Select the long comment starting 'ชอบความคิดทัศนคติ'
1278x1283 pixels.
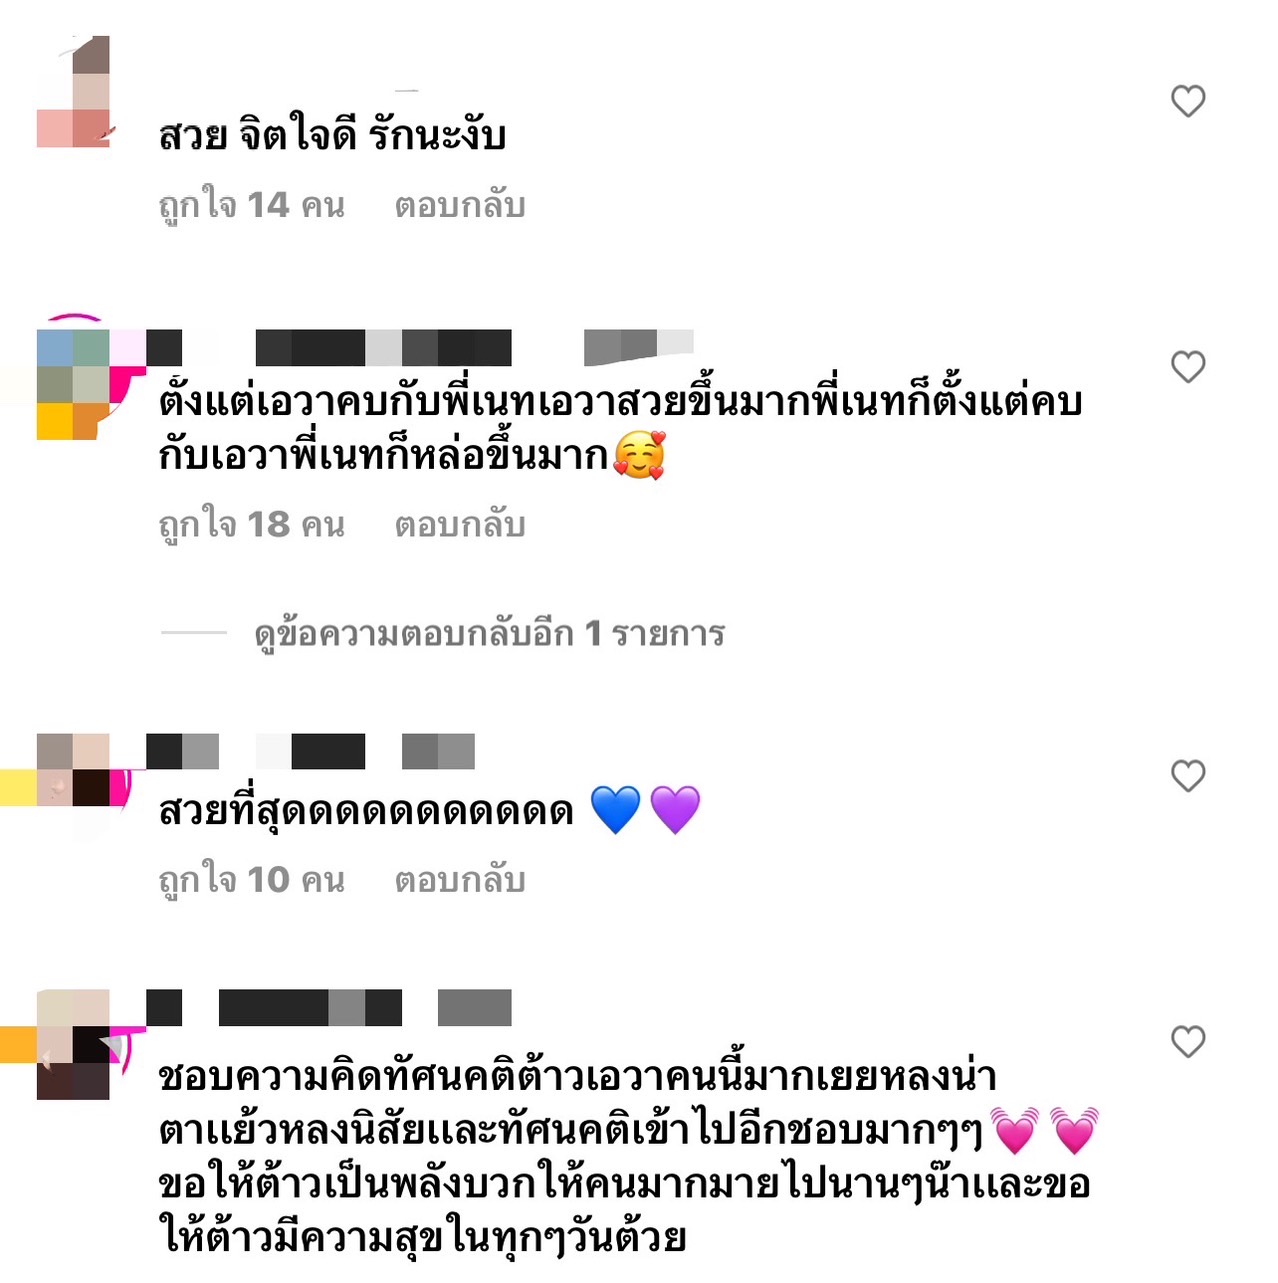coord(628,1157)
